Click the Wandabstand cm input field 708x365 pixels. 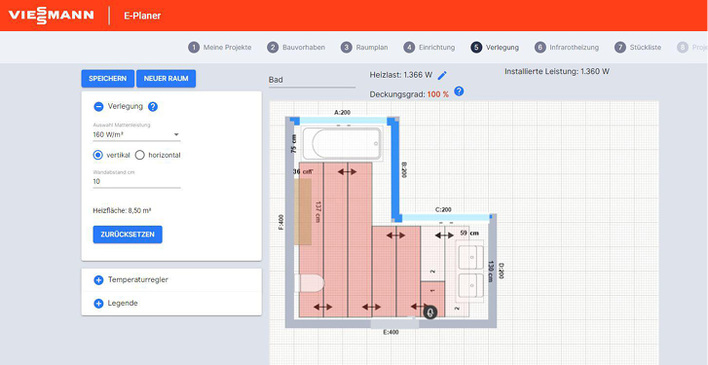coord(136,182)
